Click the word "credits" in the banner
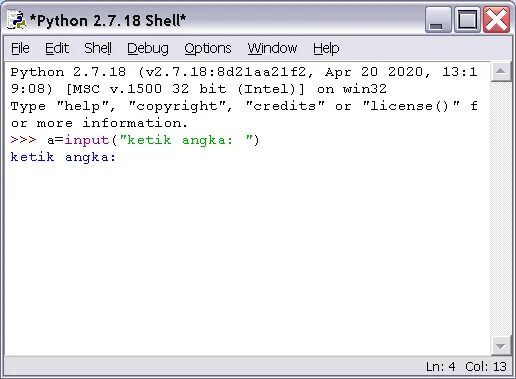This screenshot has height=379, width=516. point(285,106)
